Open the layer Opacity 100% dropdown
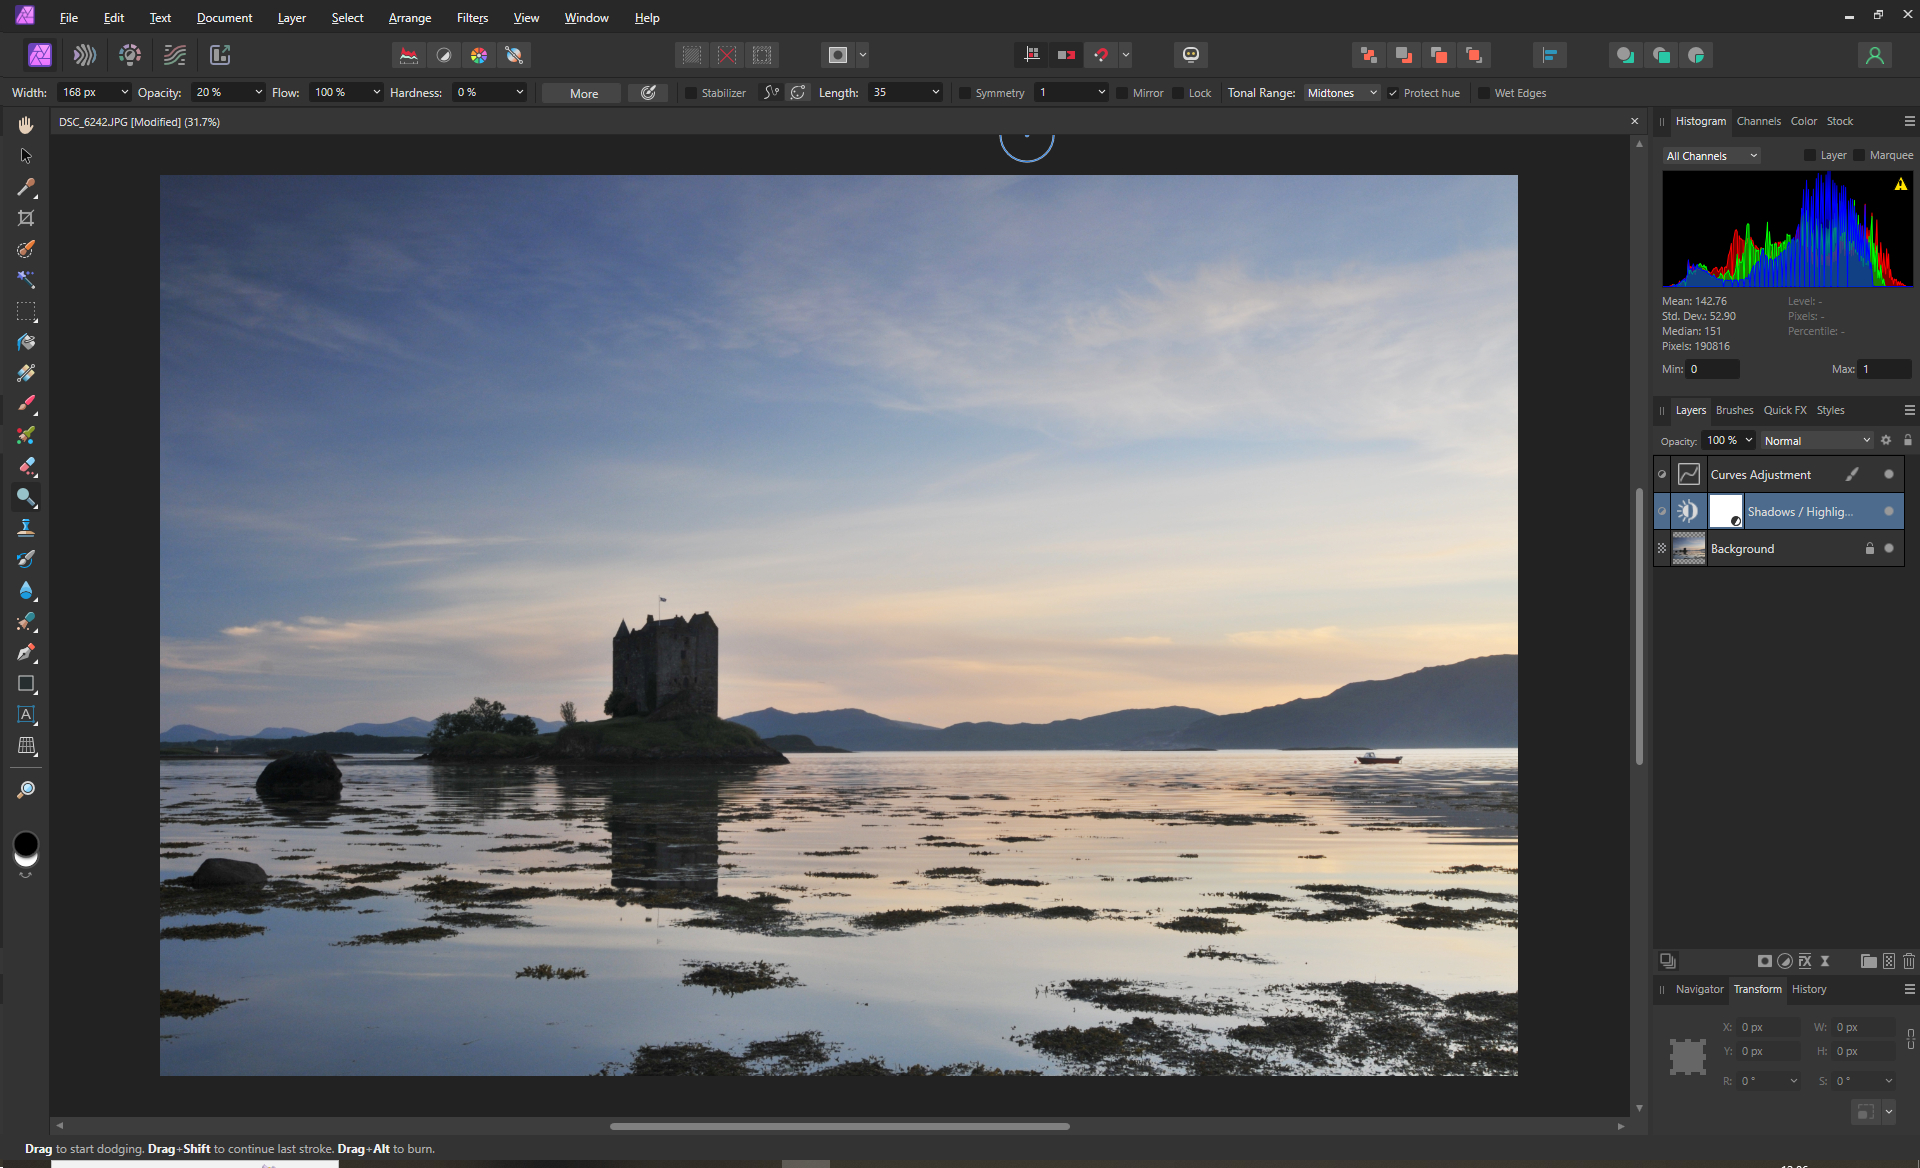Screen dimensions: 1920x1168 [1748, 441]
